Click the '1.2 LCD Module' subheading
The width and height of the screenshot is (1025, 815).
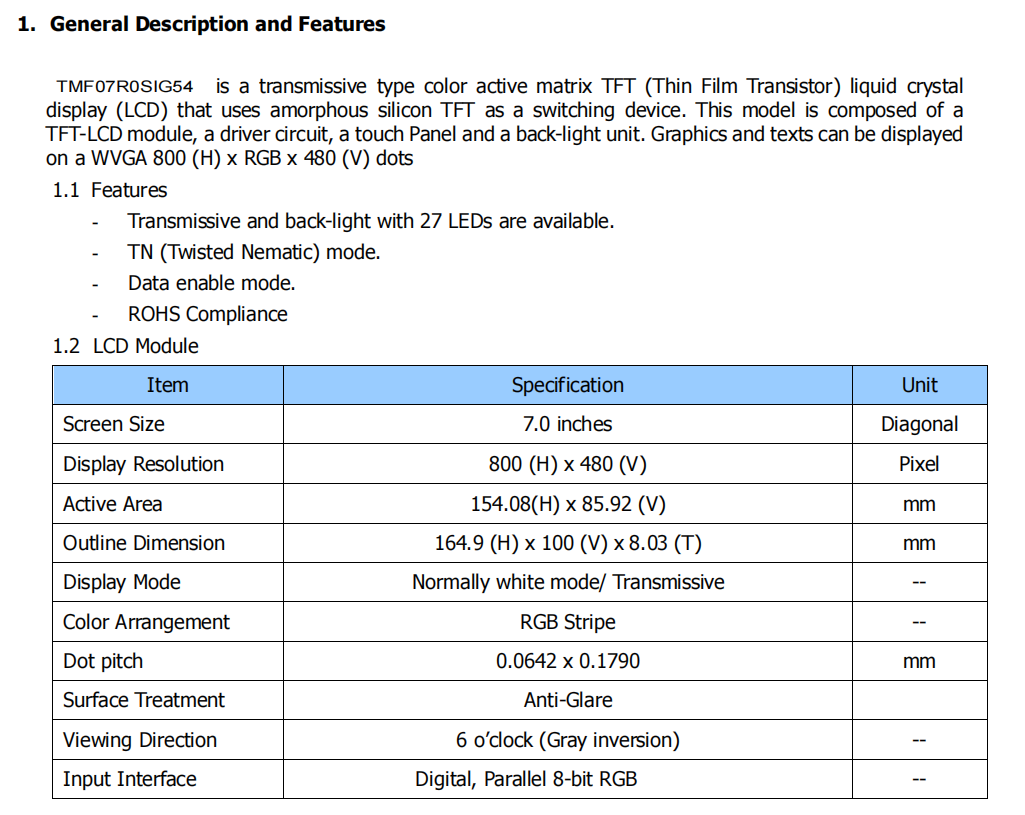[126, 346]
